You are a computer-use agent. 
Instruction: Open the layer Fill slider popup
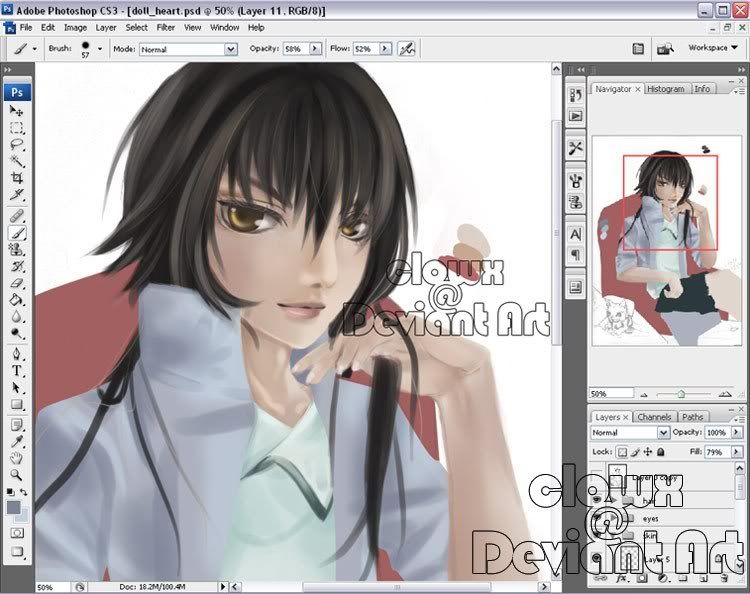(737, 452)
